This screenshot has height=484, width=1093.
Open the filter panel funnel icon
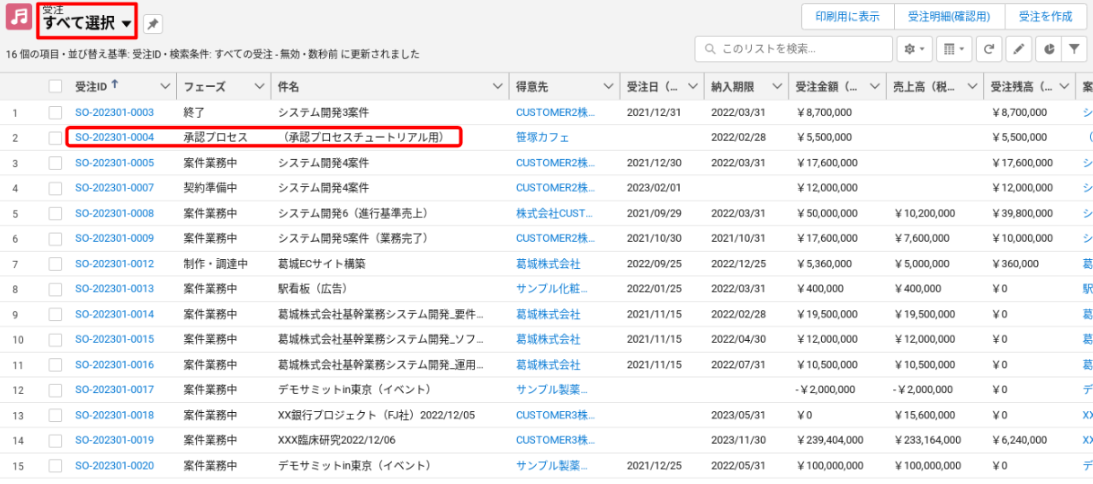(1073, 50)
